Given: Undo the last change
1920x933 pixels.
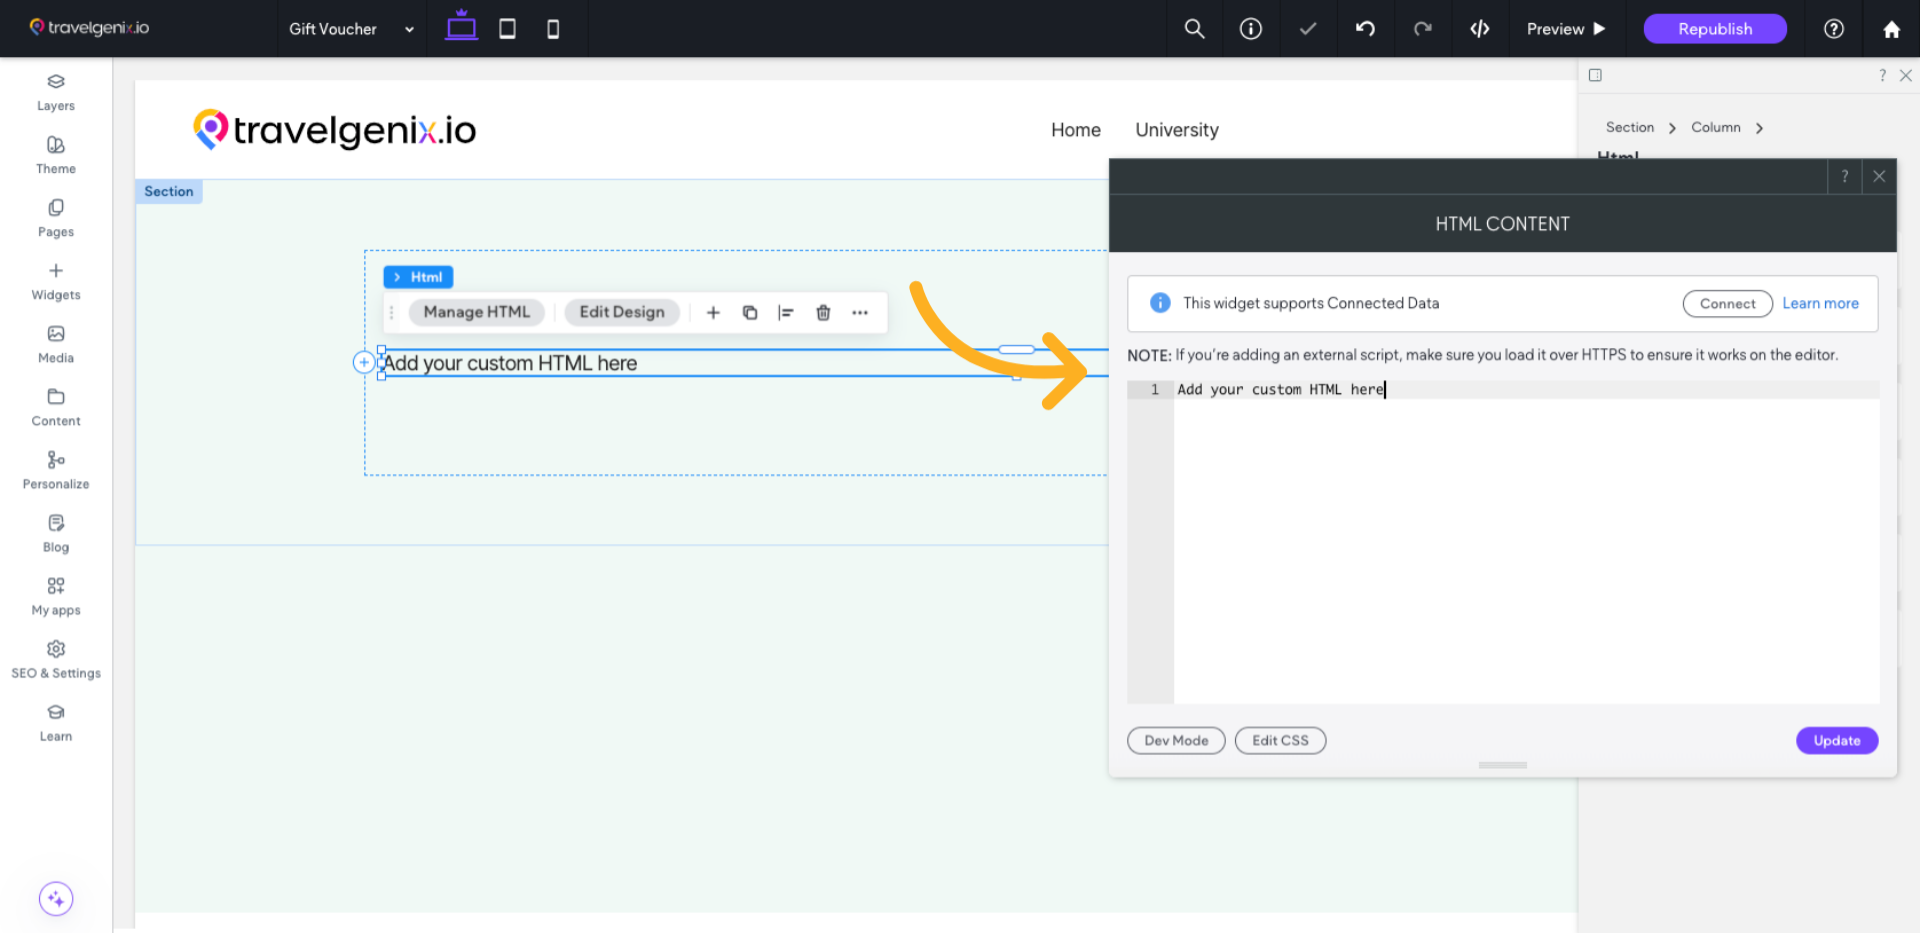Looking at the screenshot, I should pos(1365,28).
